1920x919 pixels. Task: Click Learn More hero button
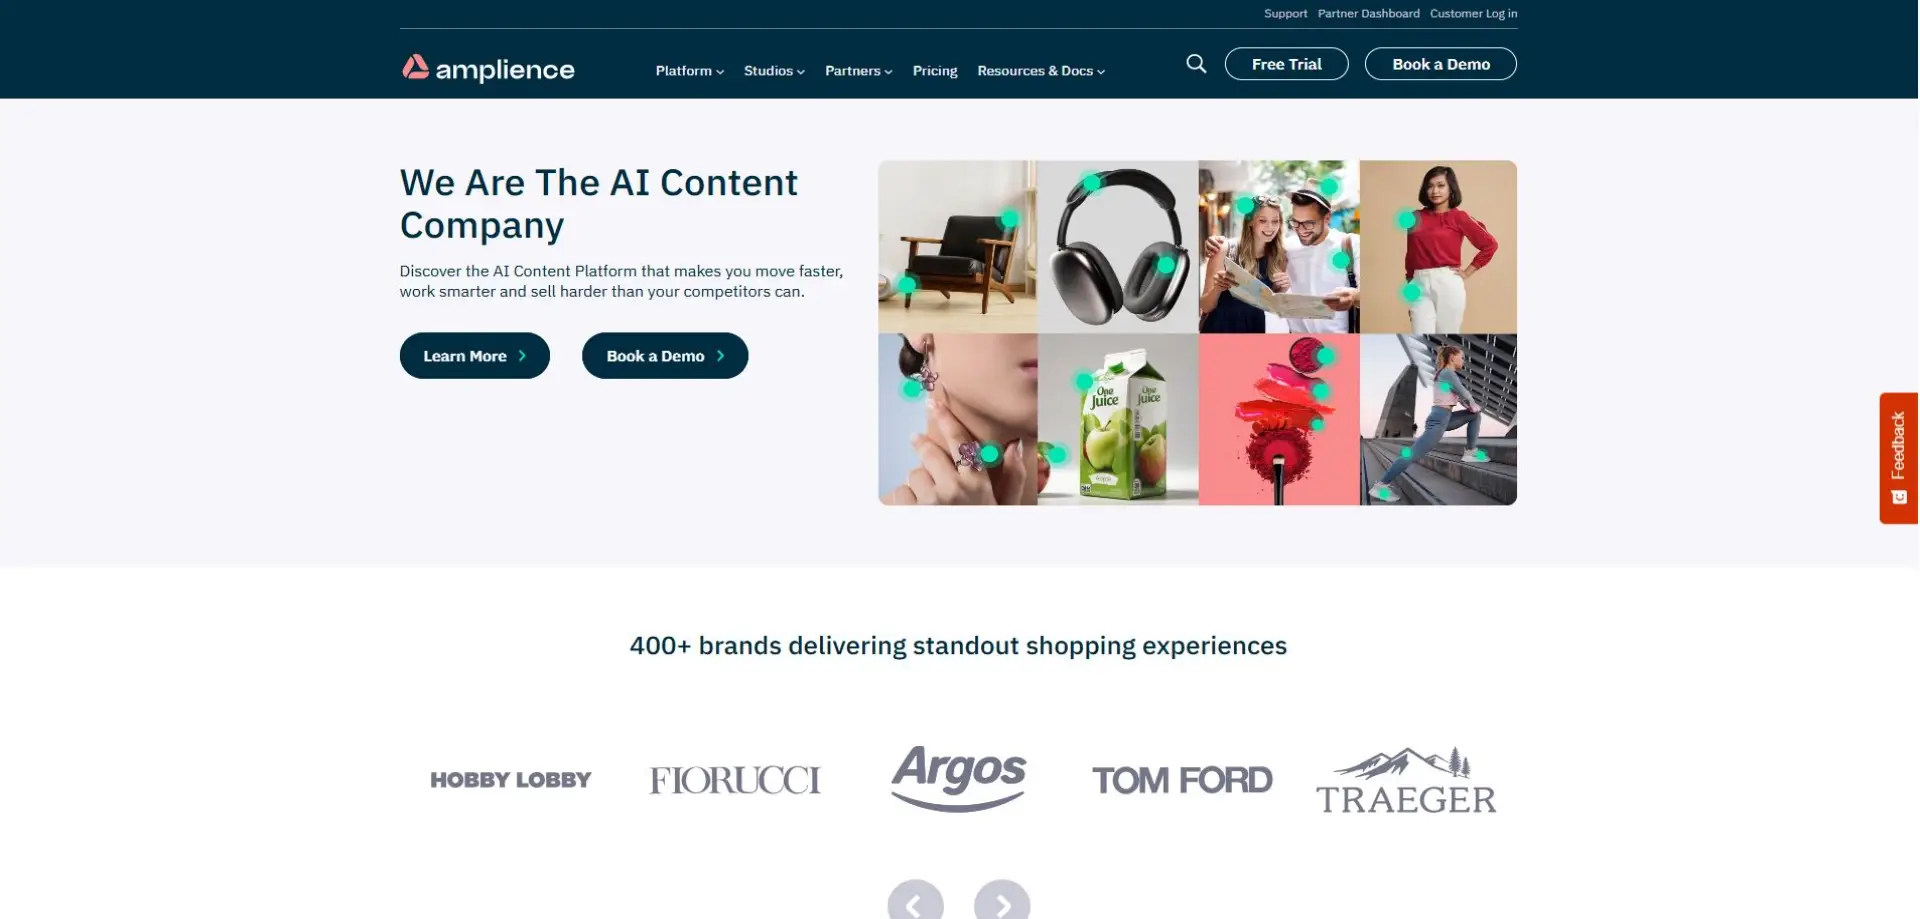coord(475,356)
